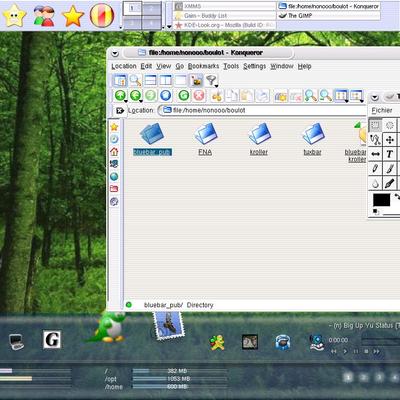
Task: Open the GIMP window menu arrow button
Action: click(375, 97)
